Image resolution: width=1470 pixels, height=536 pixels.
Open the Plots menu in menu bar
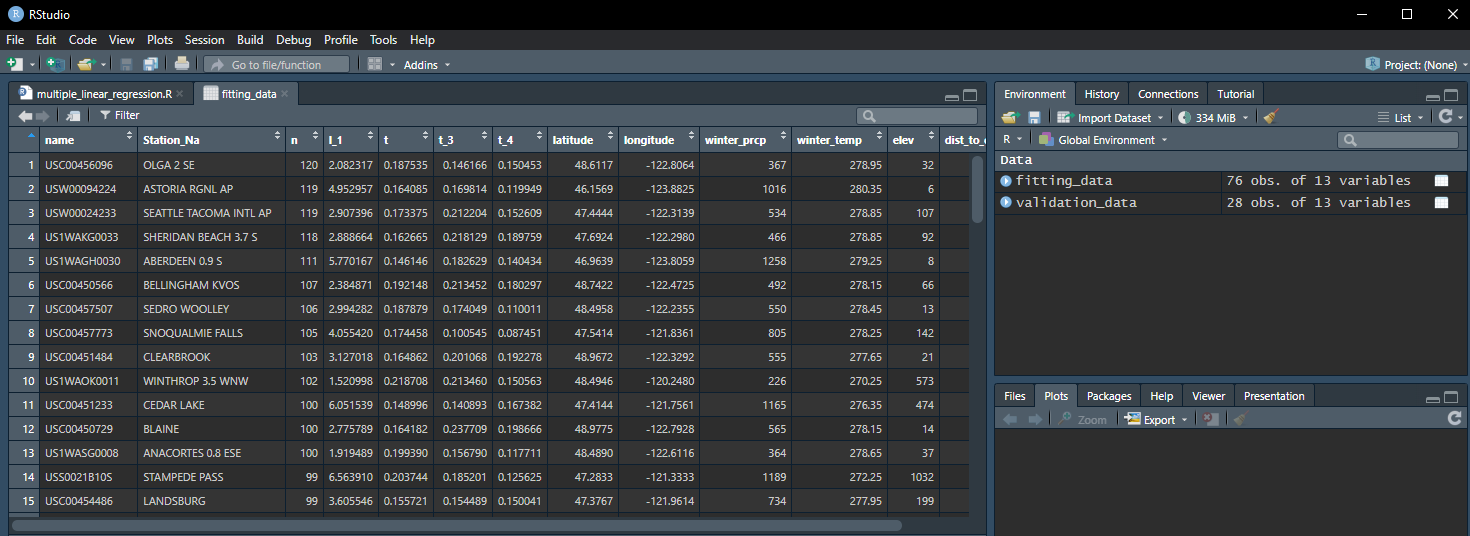point(160,40)
